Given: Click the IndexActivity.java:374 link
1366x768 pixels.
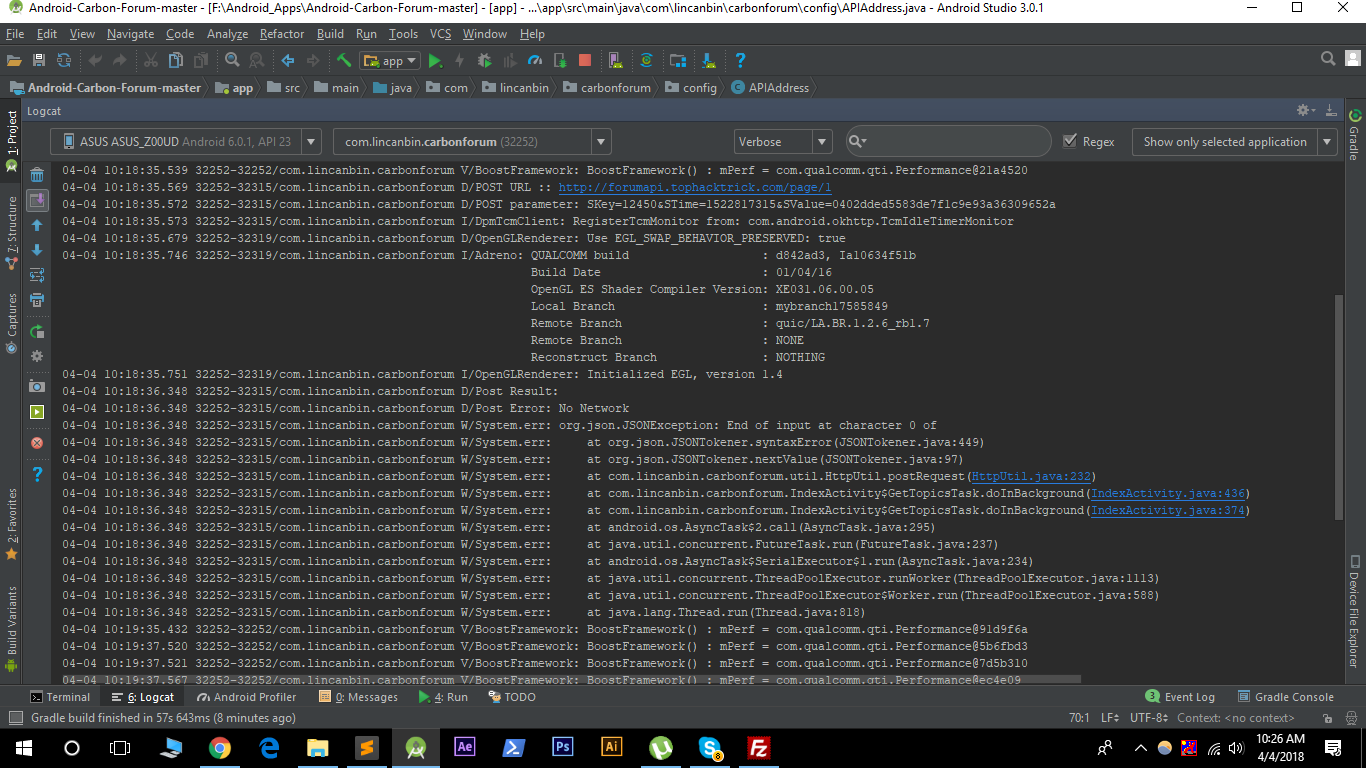Looking at the screenshot, I should click(x=1168, y=510).
